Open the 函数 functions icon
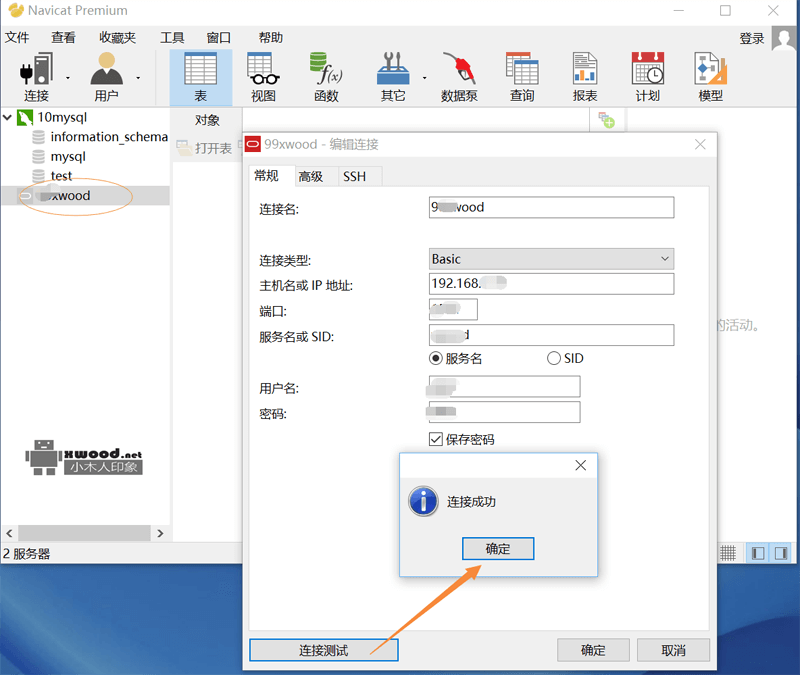The image size is (800, 675). [x=327, y=77]
